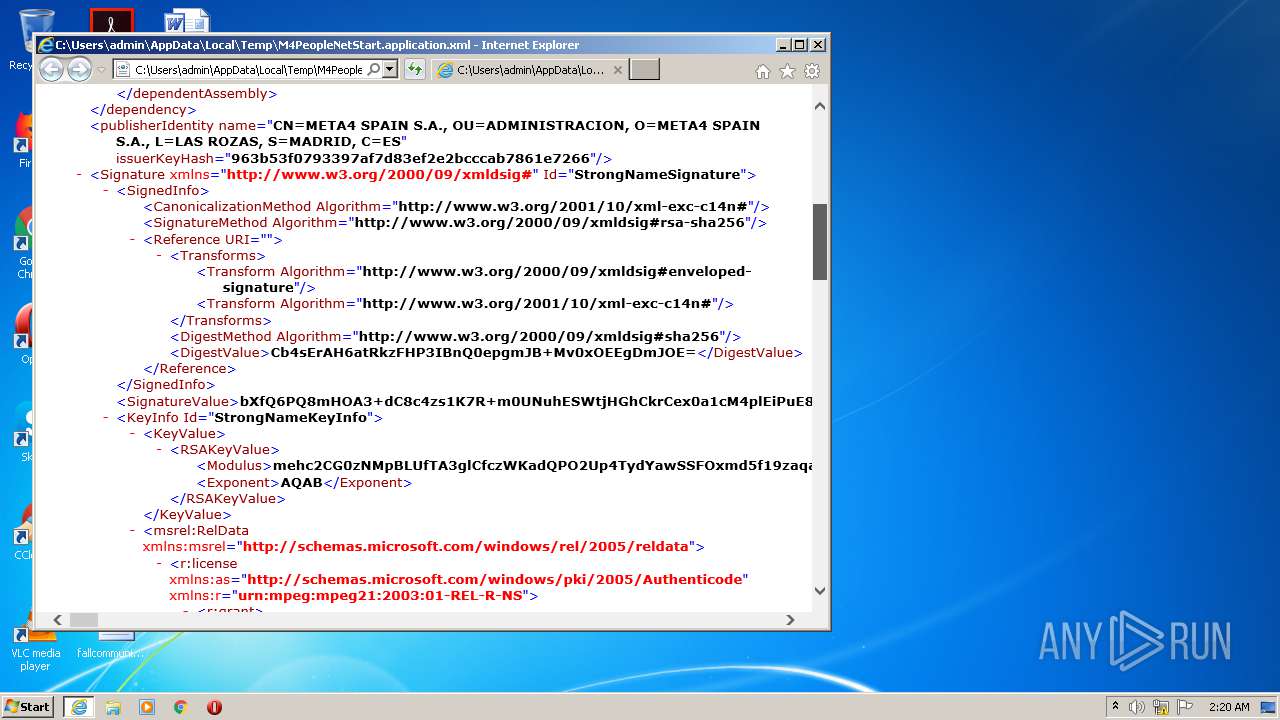Select the C:\Users\admin\AppData\Lo... browser tab
The width and height of the screenshot is (1280, 720).
tap(530, 70)
